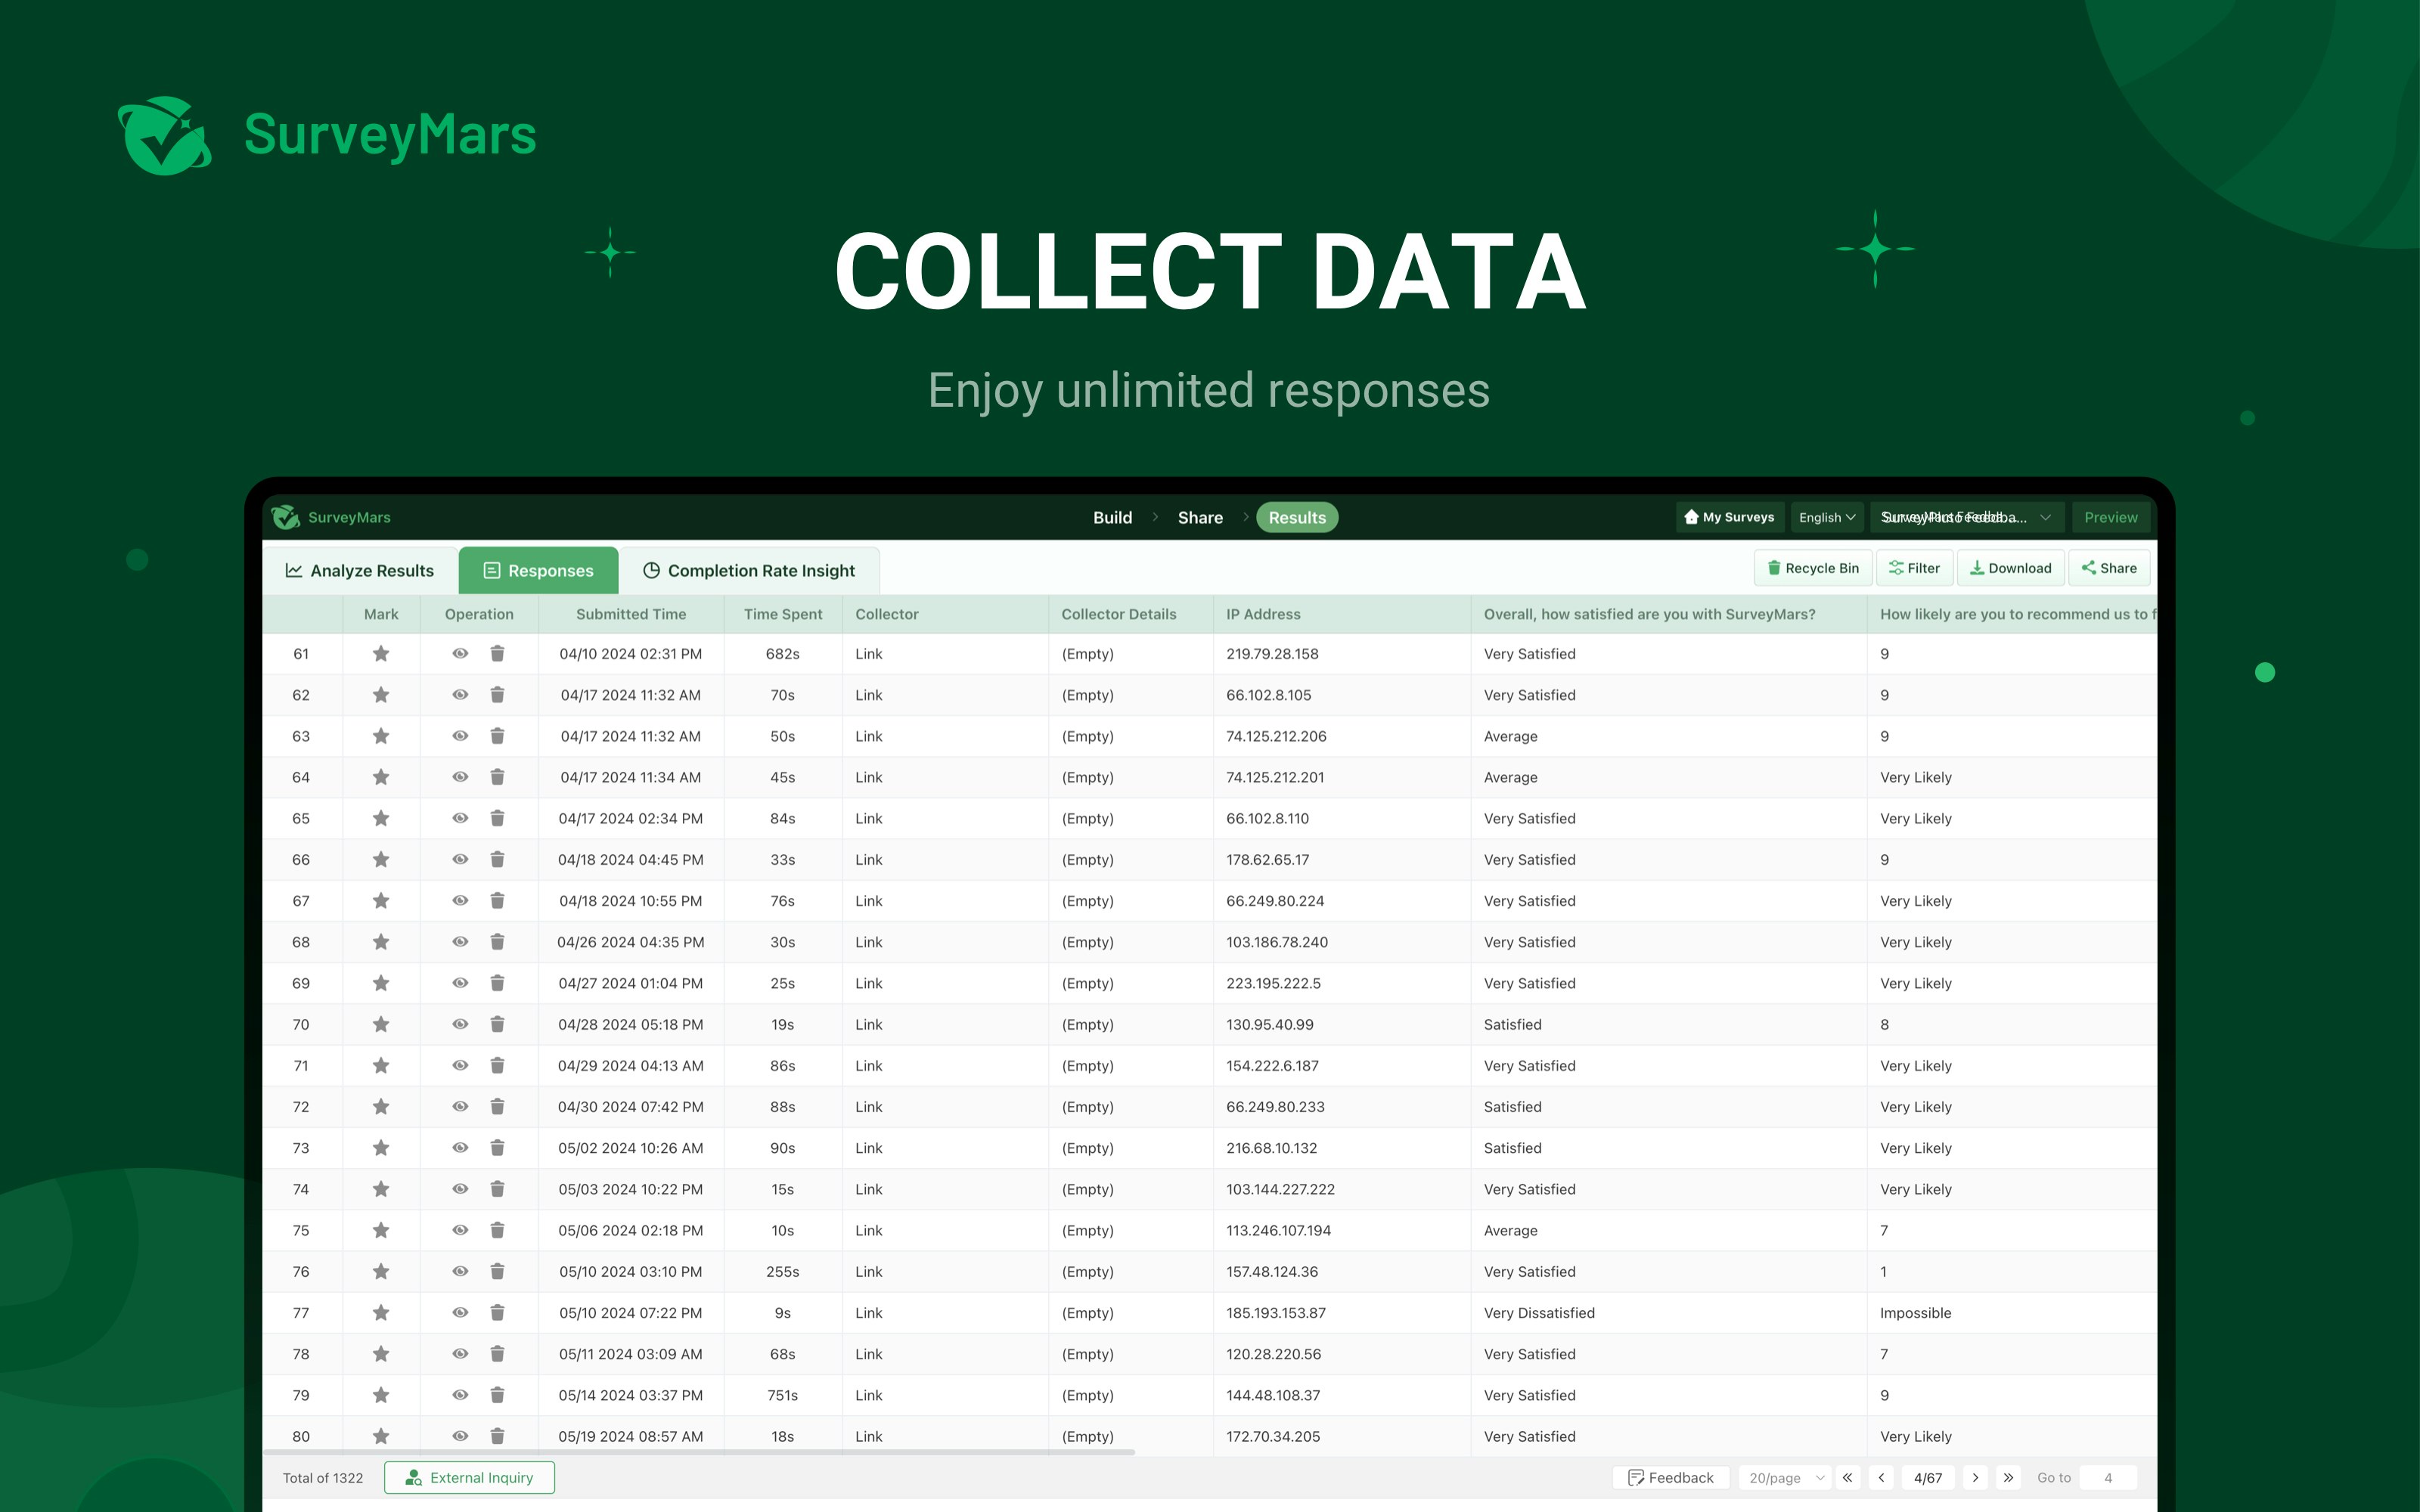Star-mark response row 61

click(x=381, y=654)
